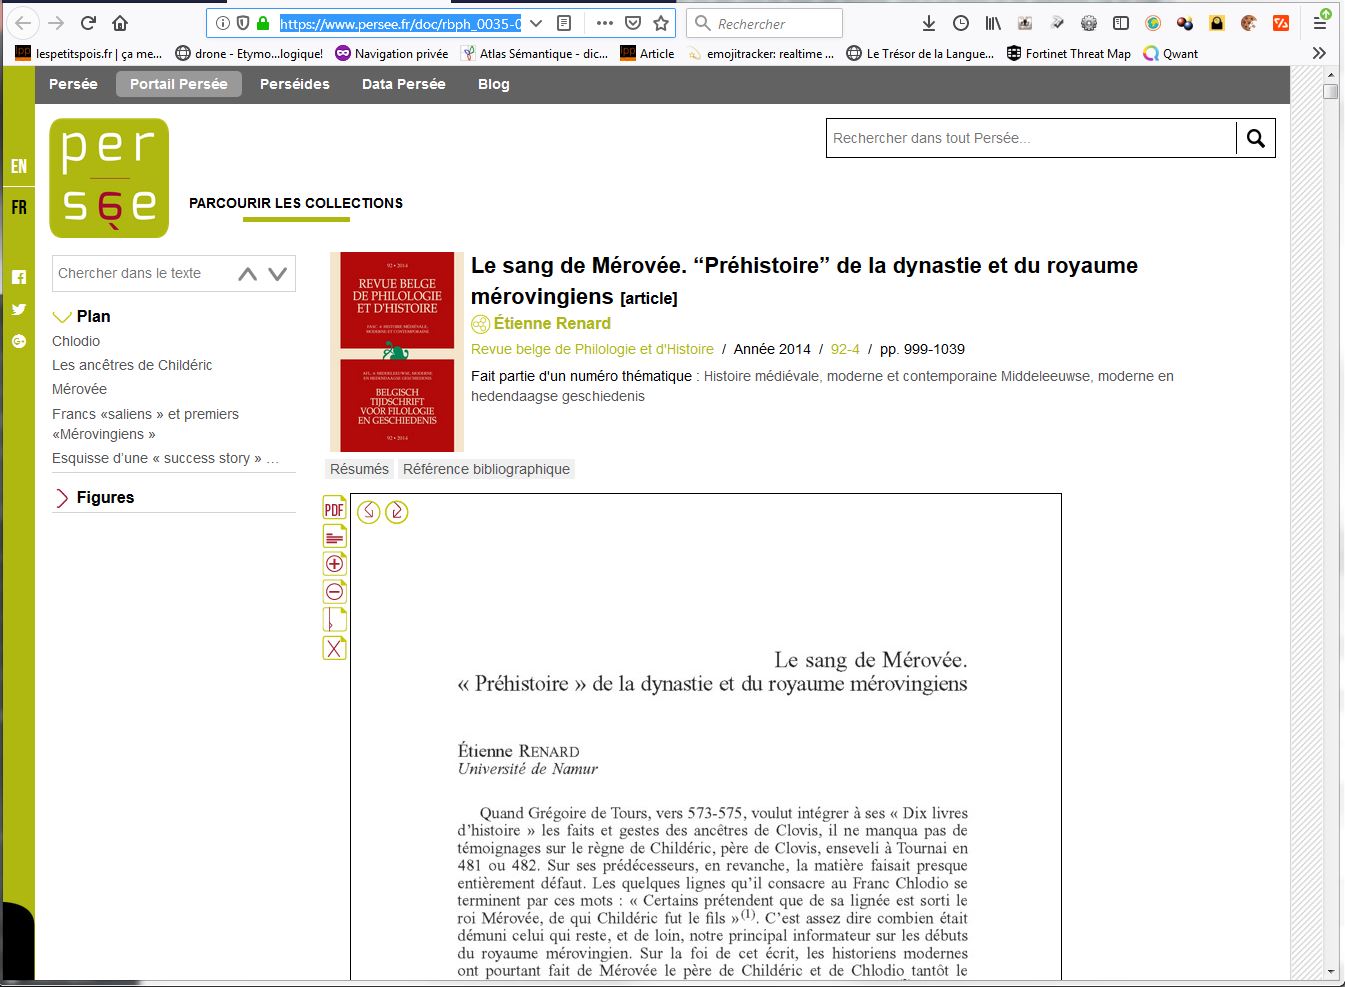Share the article on Twitter

19,309
